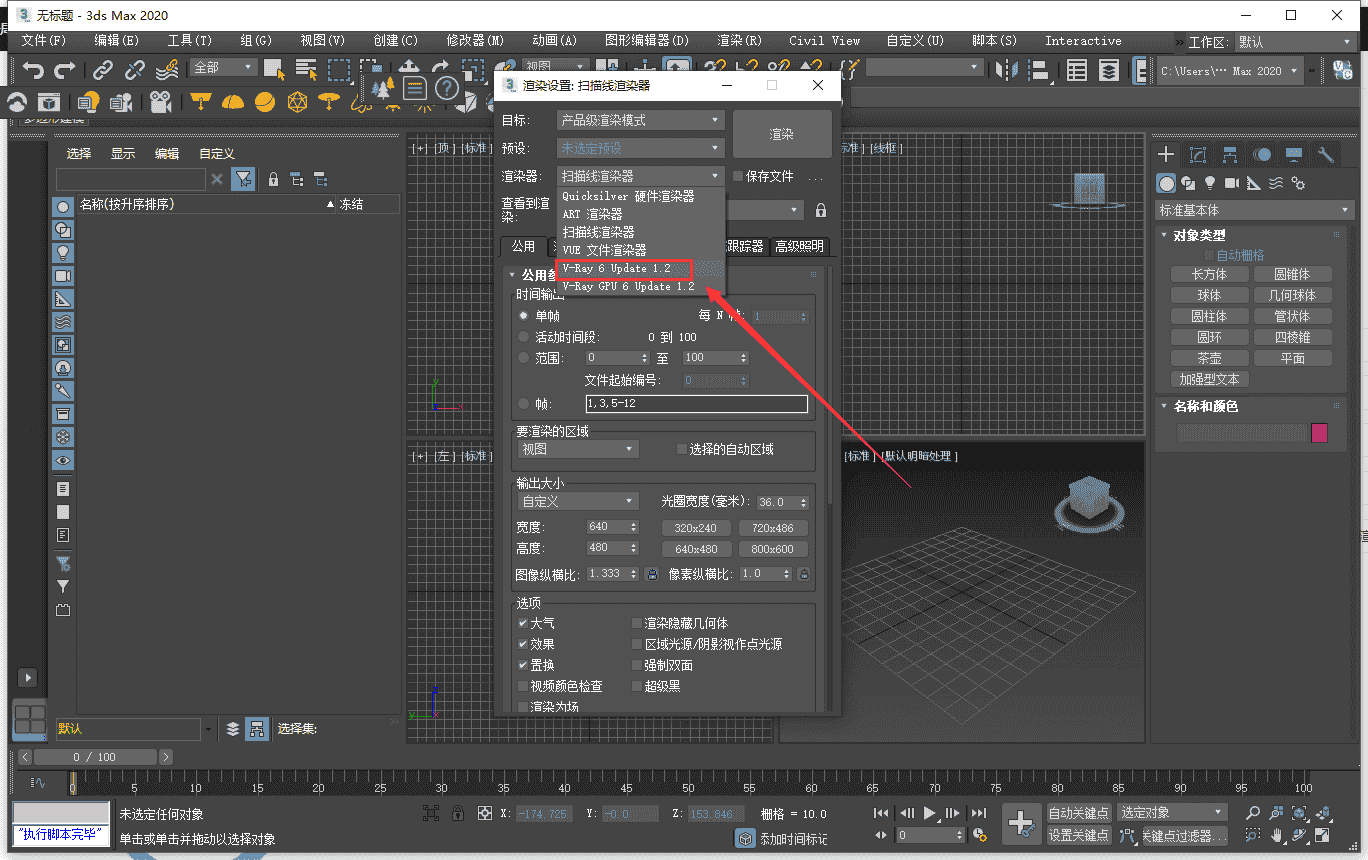The width and height of the screenshot is (1368, 860).
Task: Click the frame range field showing 1,3,5-12
Action: point(696,404)
